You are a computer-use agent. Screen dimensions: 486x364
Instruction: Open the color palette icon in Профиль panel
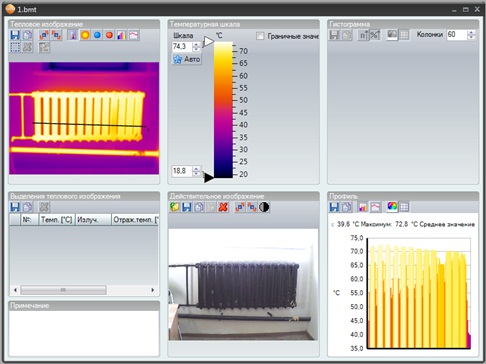392,207
